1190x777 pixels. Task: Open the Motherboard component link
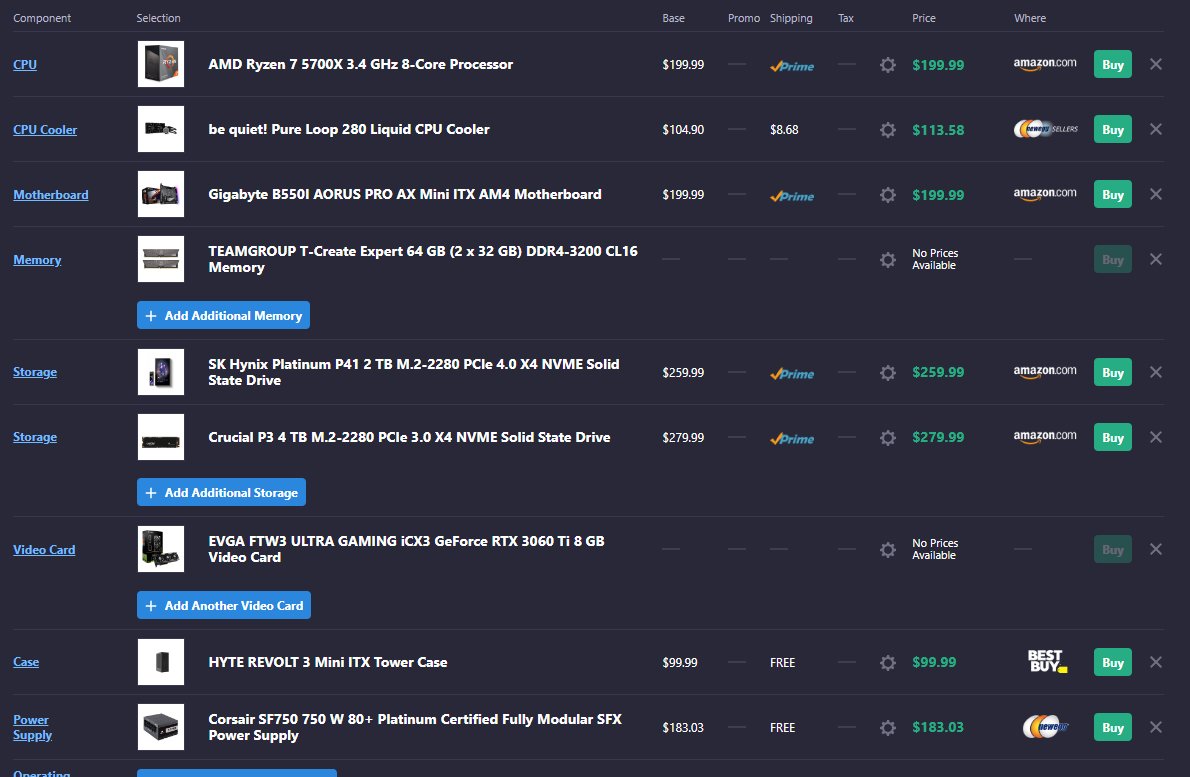(51, 195)
